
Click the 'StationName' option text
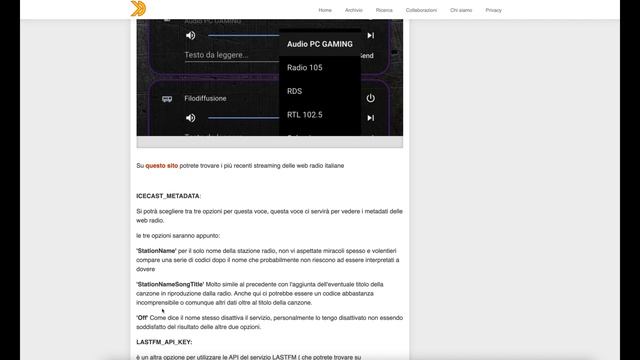point(156,251)
